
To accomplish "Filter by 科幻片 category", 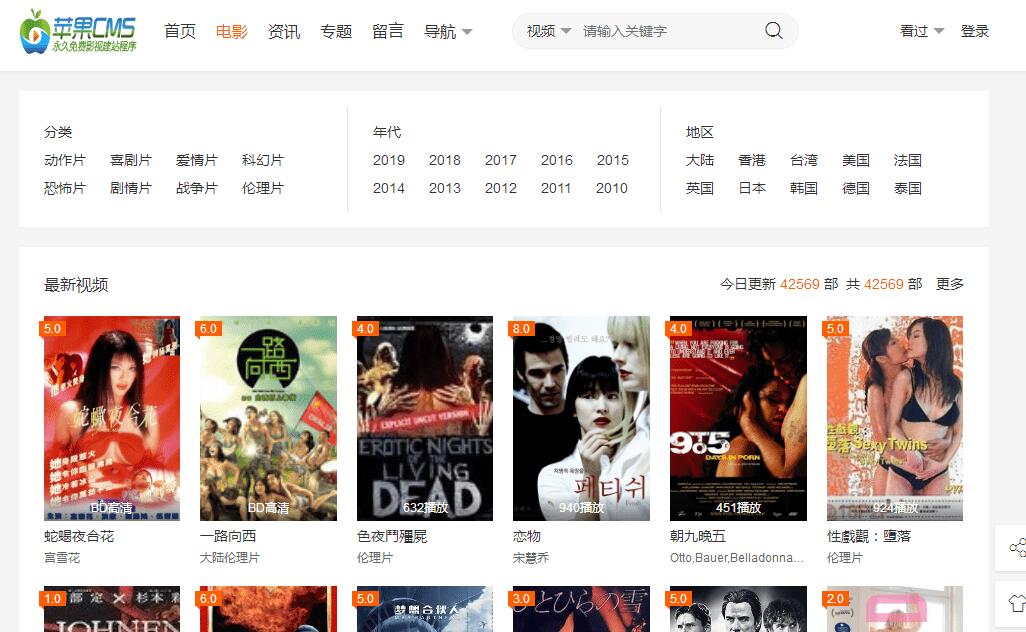I will [x=263, y=160].
